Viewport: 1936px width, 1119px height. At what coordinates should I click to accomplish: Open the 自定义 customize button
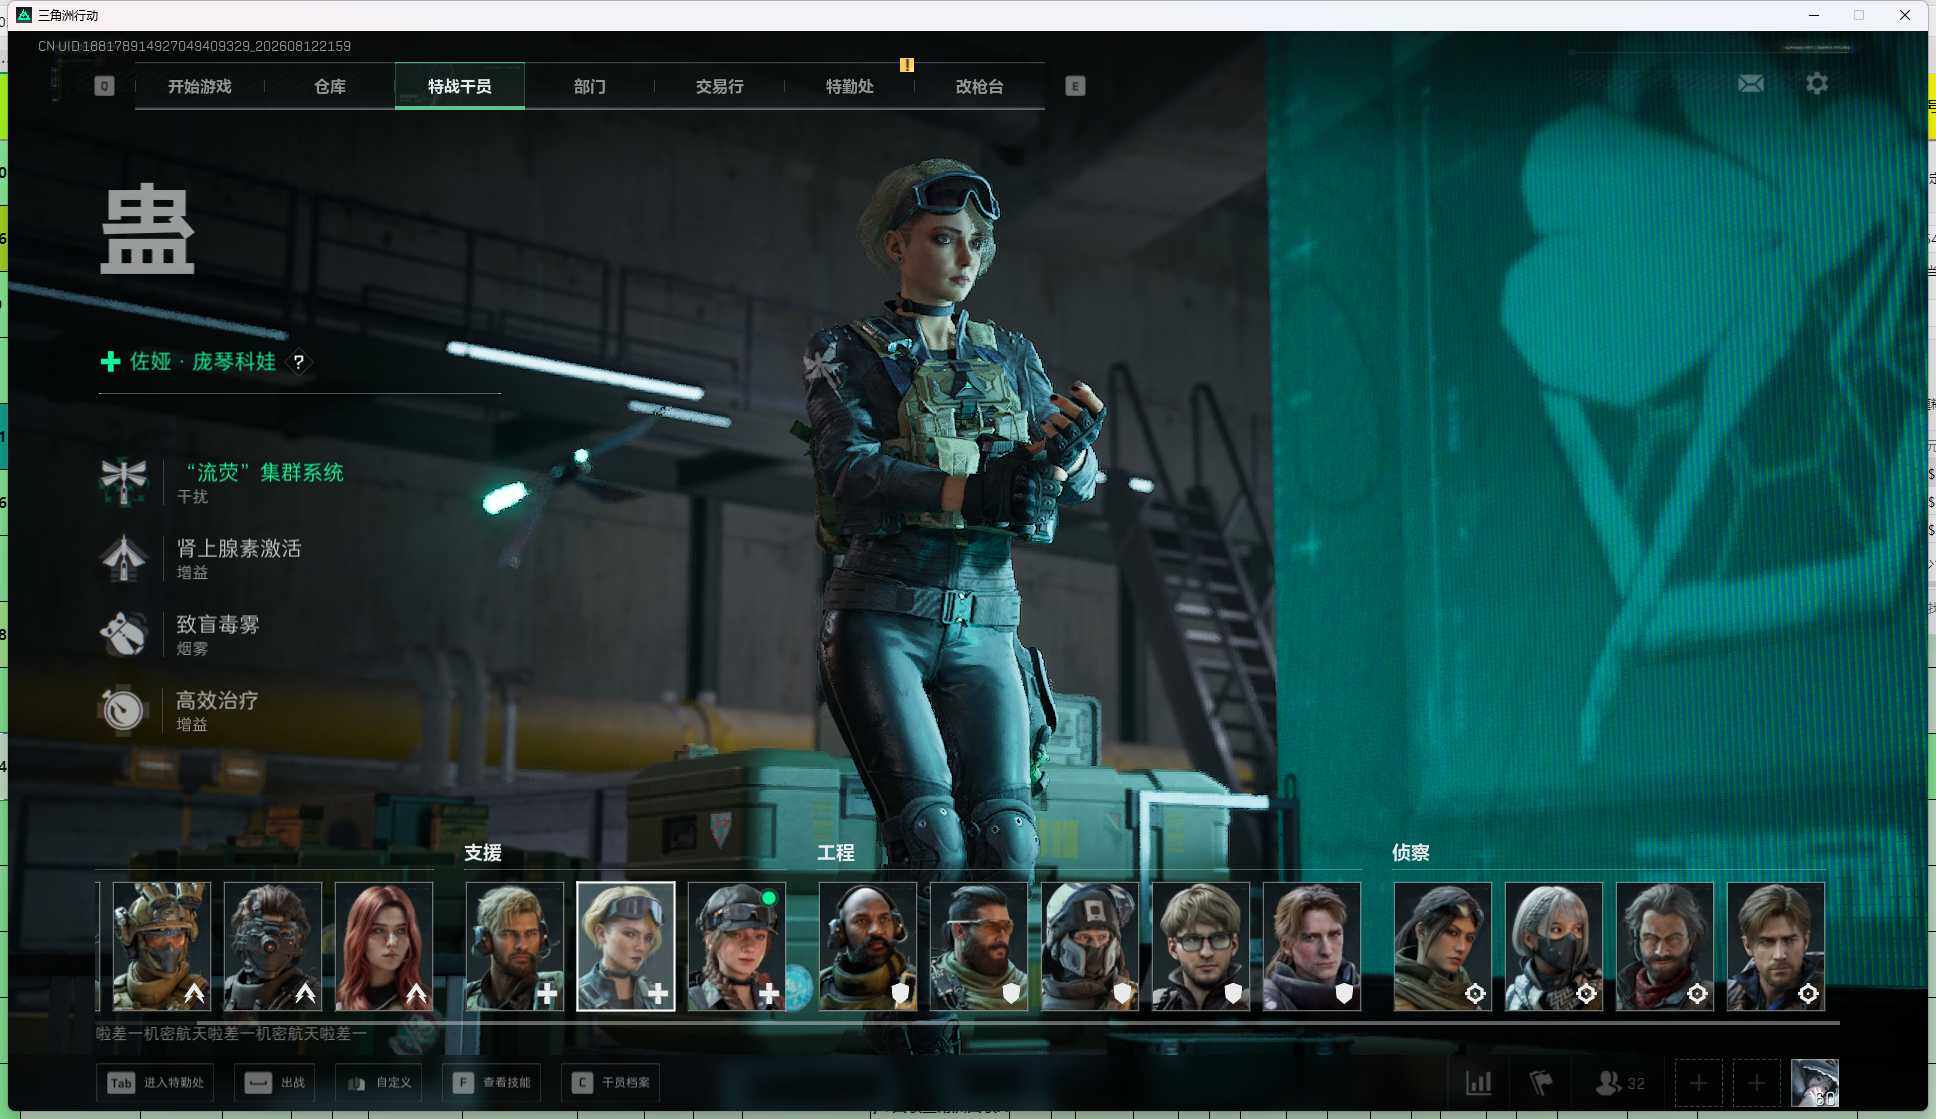pyautogui.click(x=379, y=1082)
